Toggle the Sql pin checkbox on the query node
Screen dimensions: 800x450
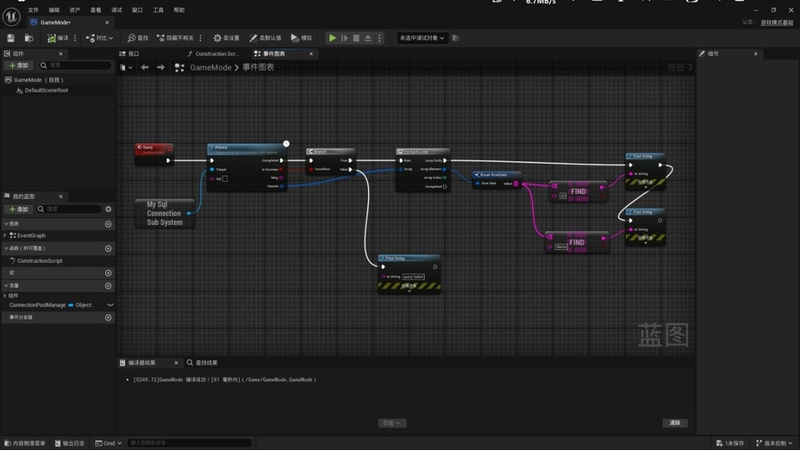point(225,179)
